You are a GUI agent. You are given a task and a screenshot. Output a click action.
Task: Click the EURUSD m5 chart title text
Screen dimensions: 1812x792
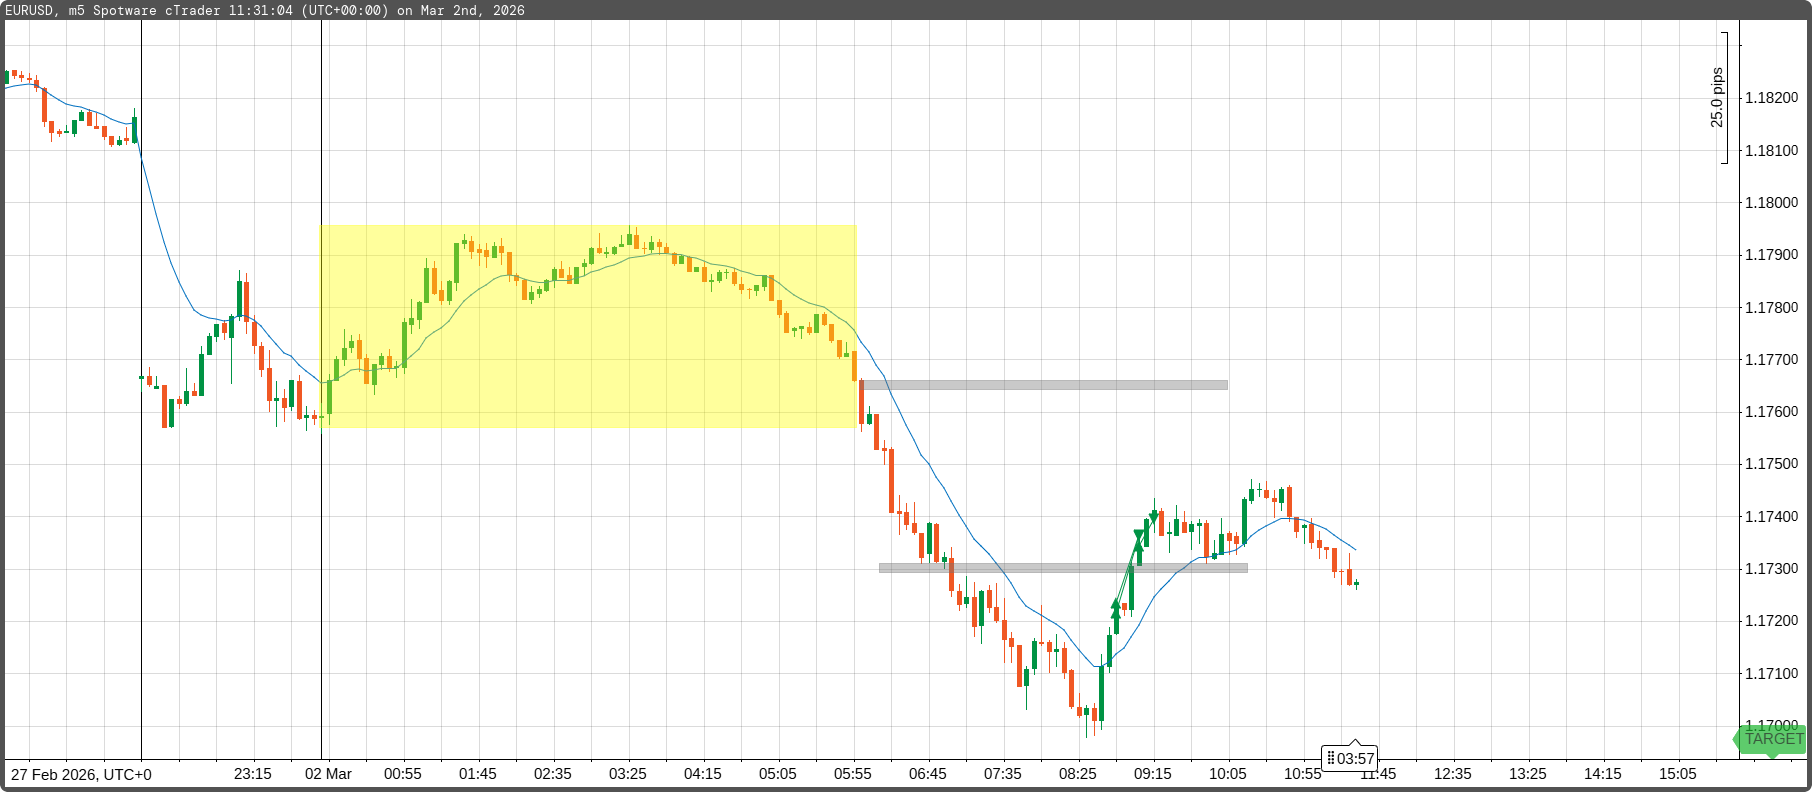pyautogui.click(x=264, y=10)
